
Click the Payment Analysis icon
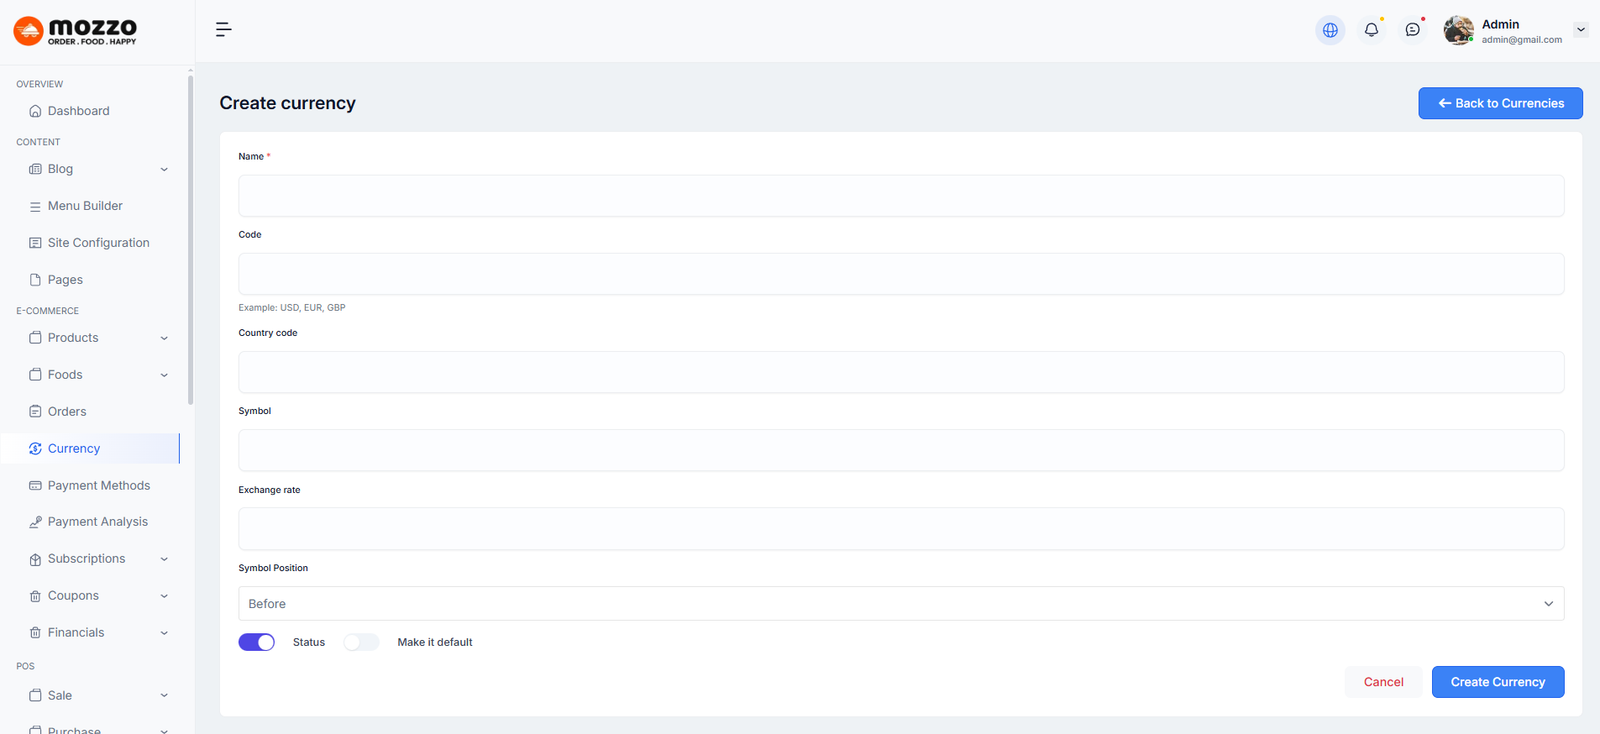coord(35,522)
